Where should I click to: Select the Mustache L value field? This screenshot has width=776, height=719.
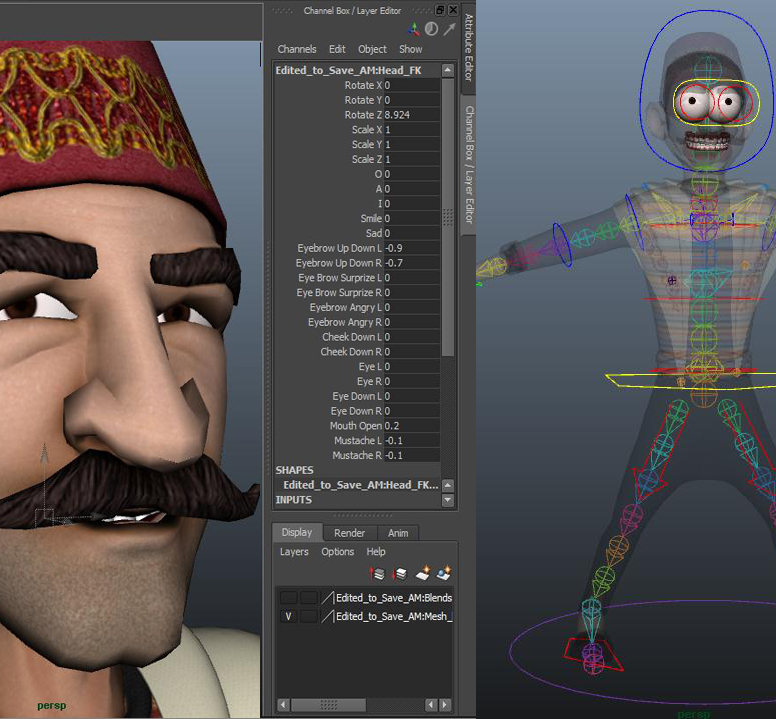tap(411, 440)
